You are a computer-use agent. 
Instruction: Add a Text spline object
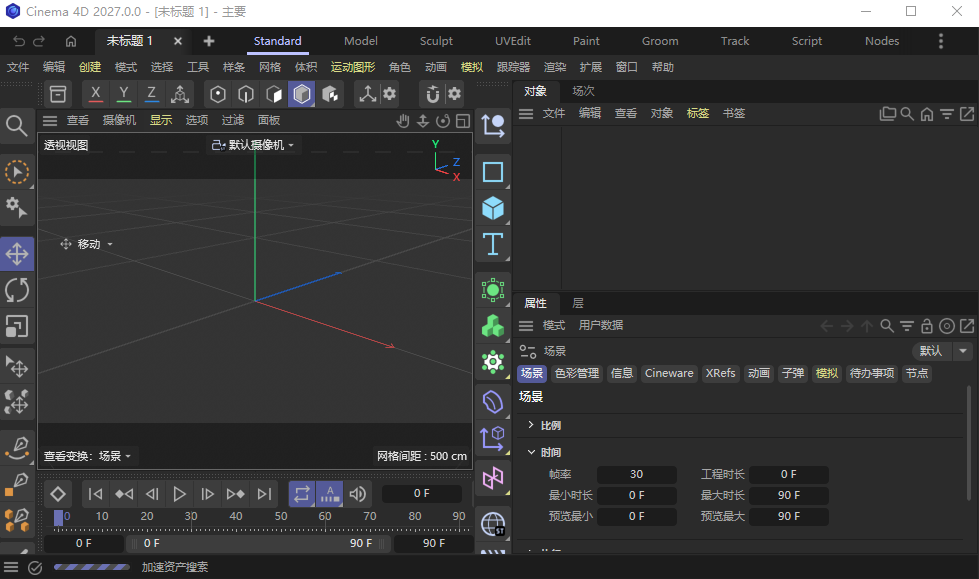pos(493,244)
